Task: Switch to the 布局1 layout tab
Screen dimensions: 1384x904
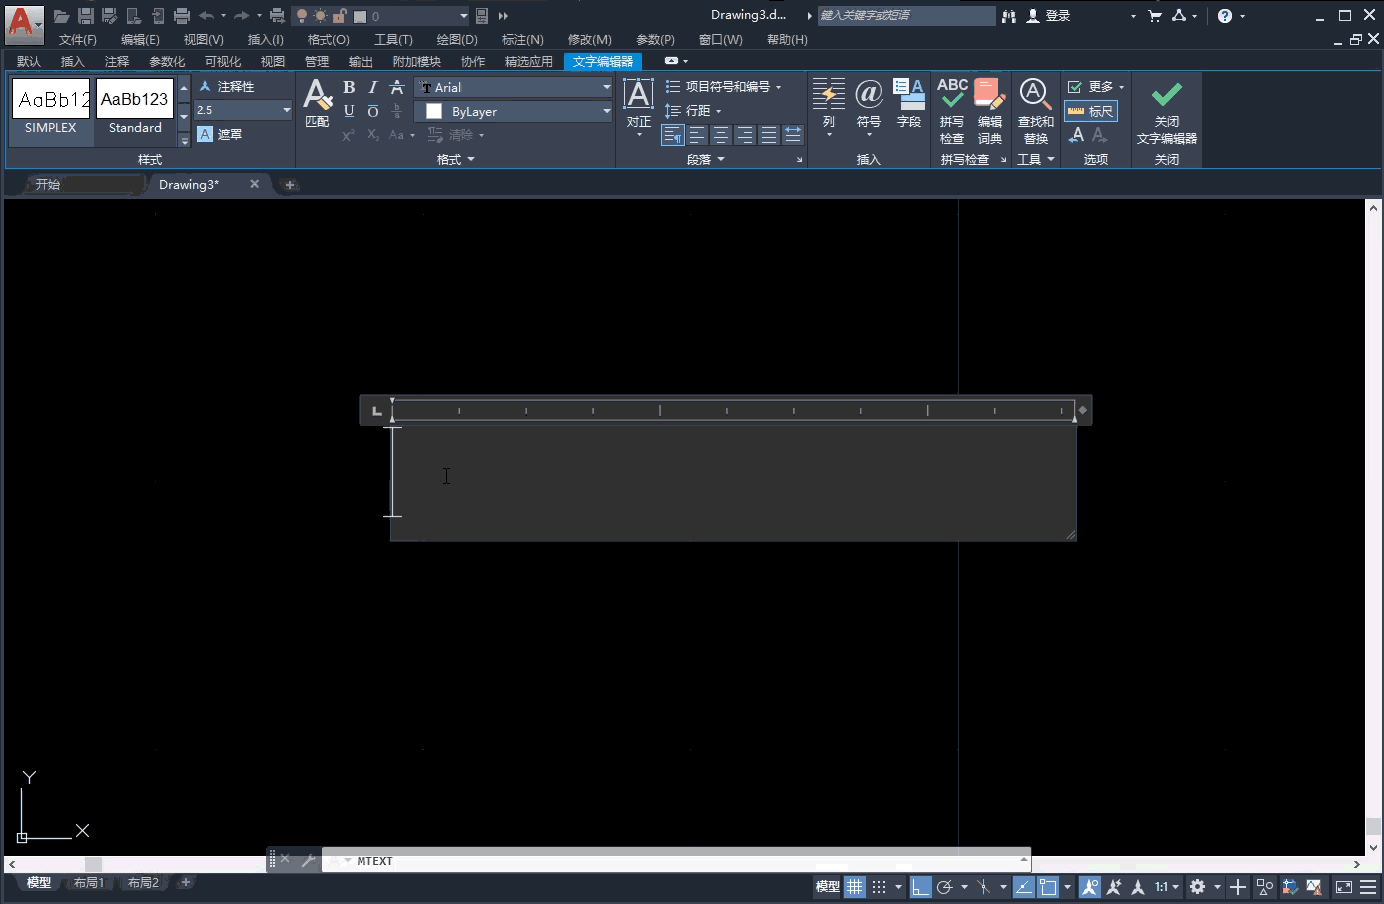Action: [x=88, y=883]
